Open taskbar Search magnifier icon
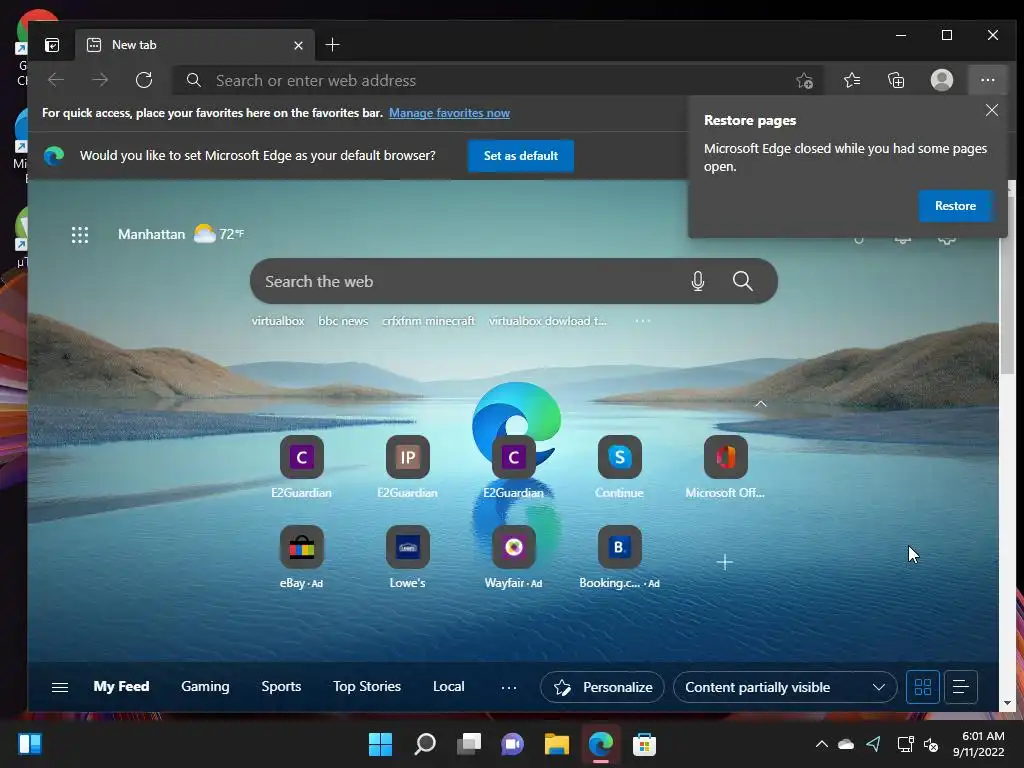 point(424,744)
